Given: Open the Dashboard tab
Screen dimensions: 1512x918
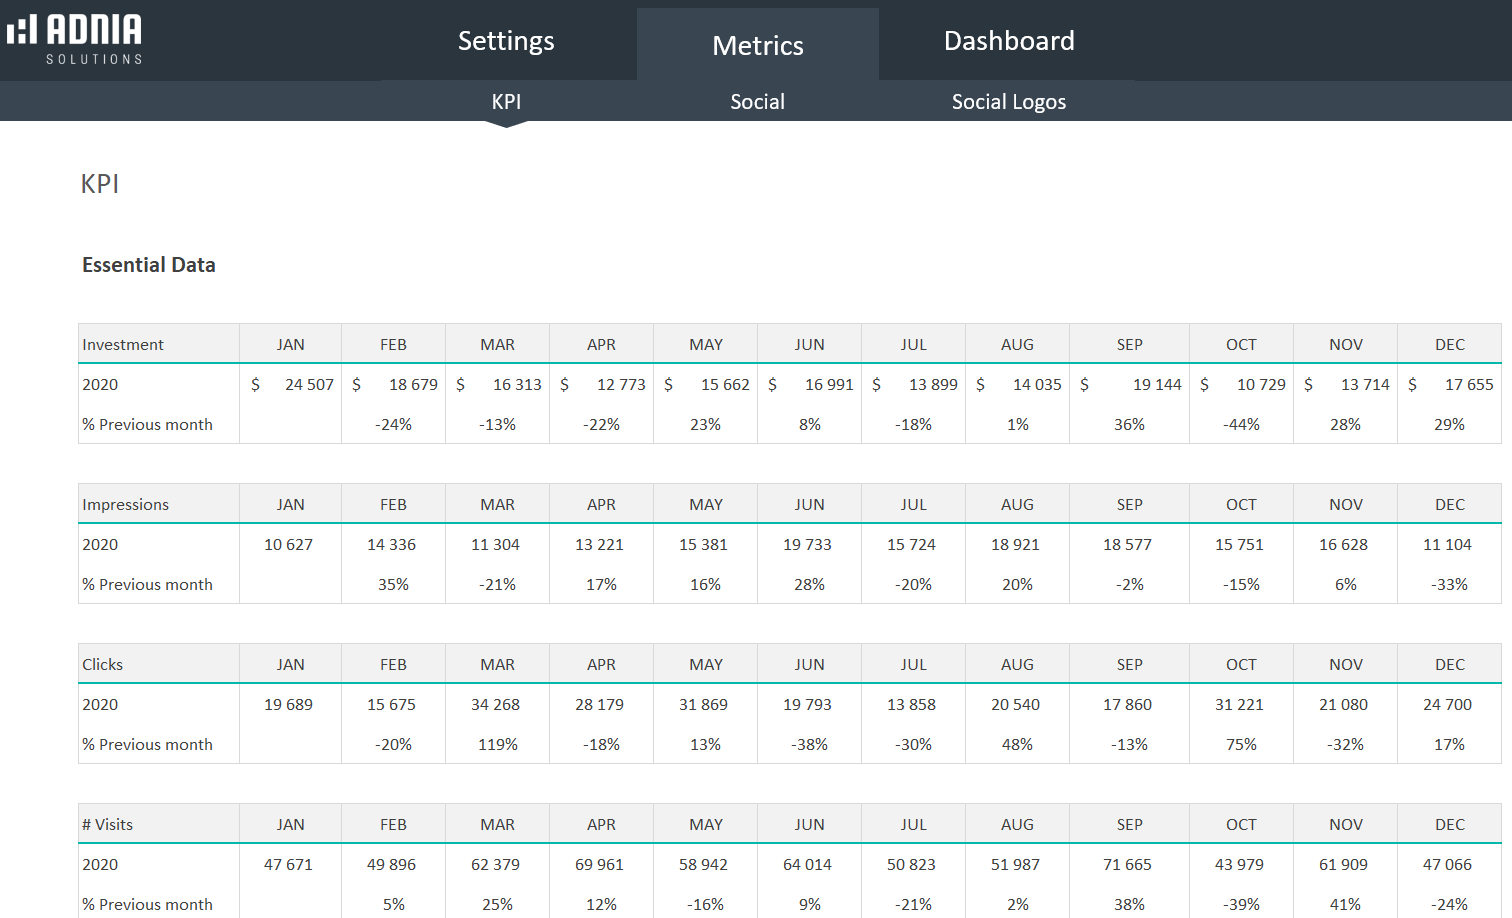Looking at the screenshot, I should pos(1008,41).
